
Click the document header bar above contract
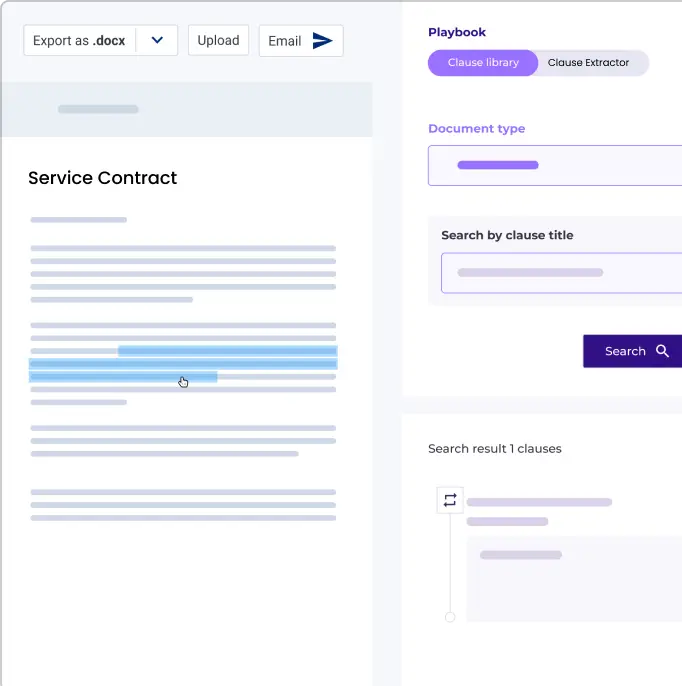pyautogui.click(x=186, y=109)
